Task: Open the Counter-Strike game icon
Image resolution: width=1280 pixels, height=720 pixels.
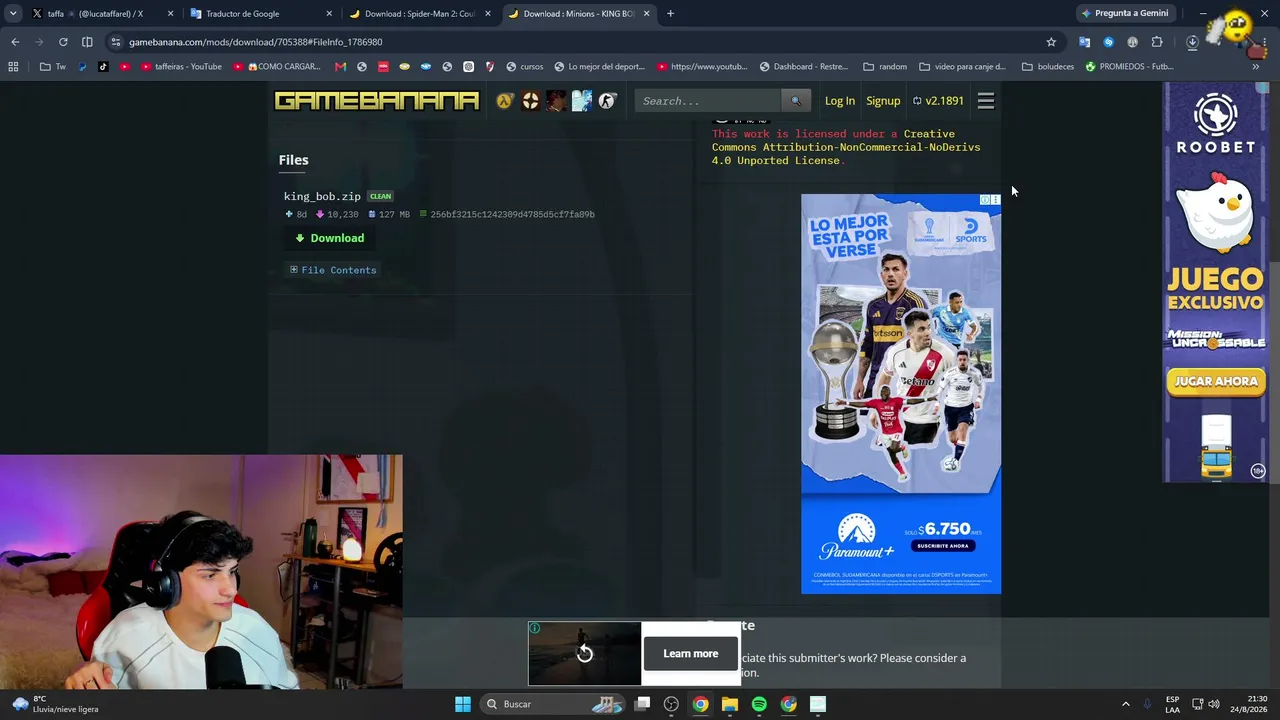Action: point(607,101)
